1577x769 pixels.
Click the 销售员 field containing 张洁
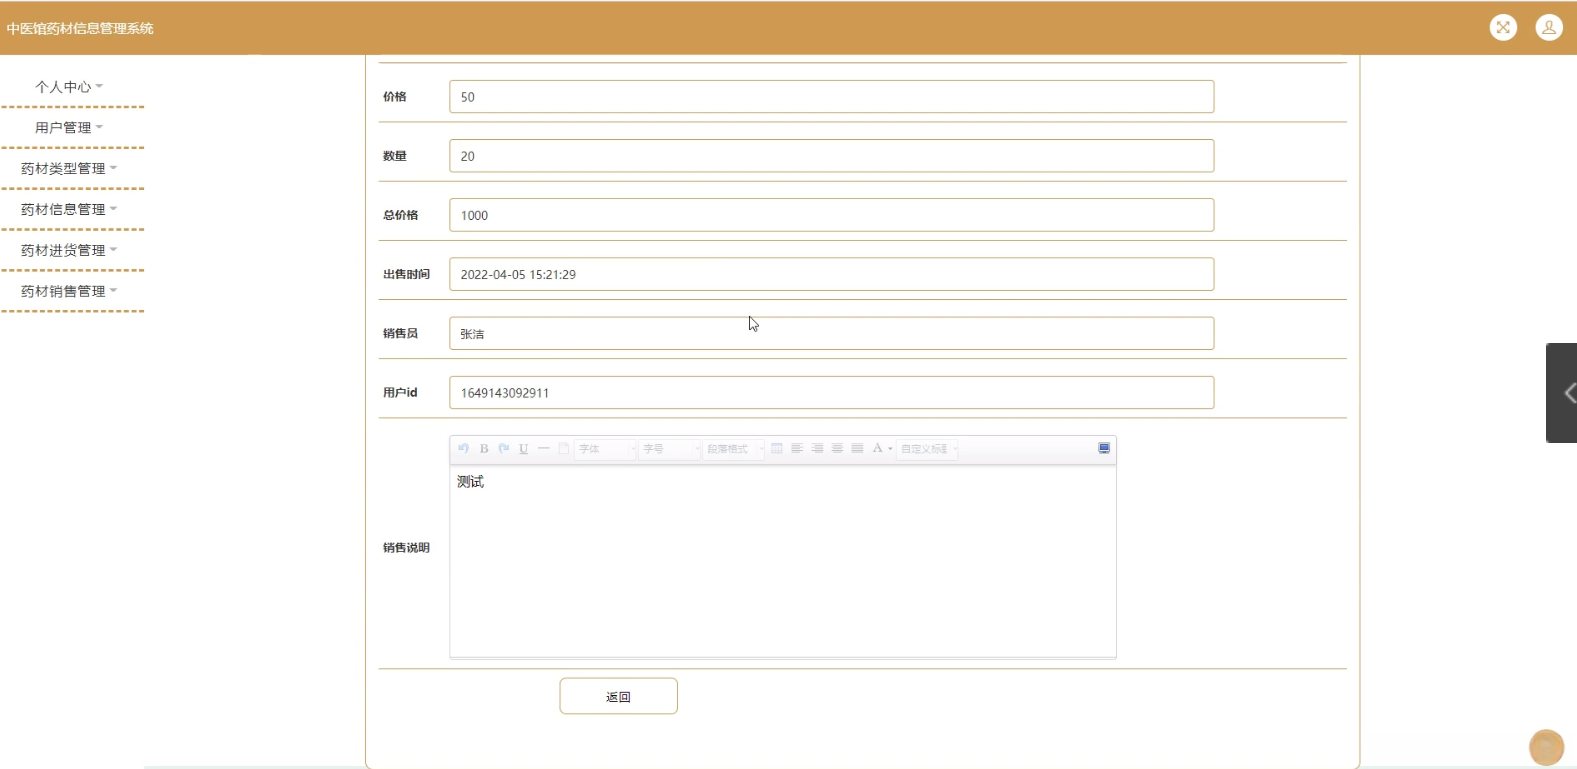[832, 333]
